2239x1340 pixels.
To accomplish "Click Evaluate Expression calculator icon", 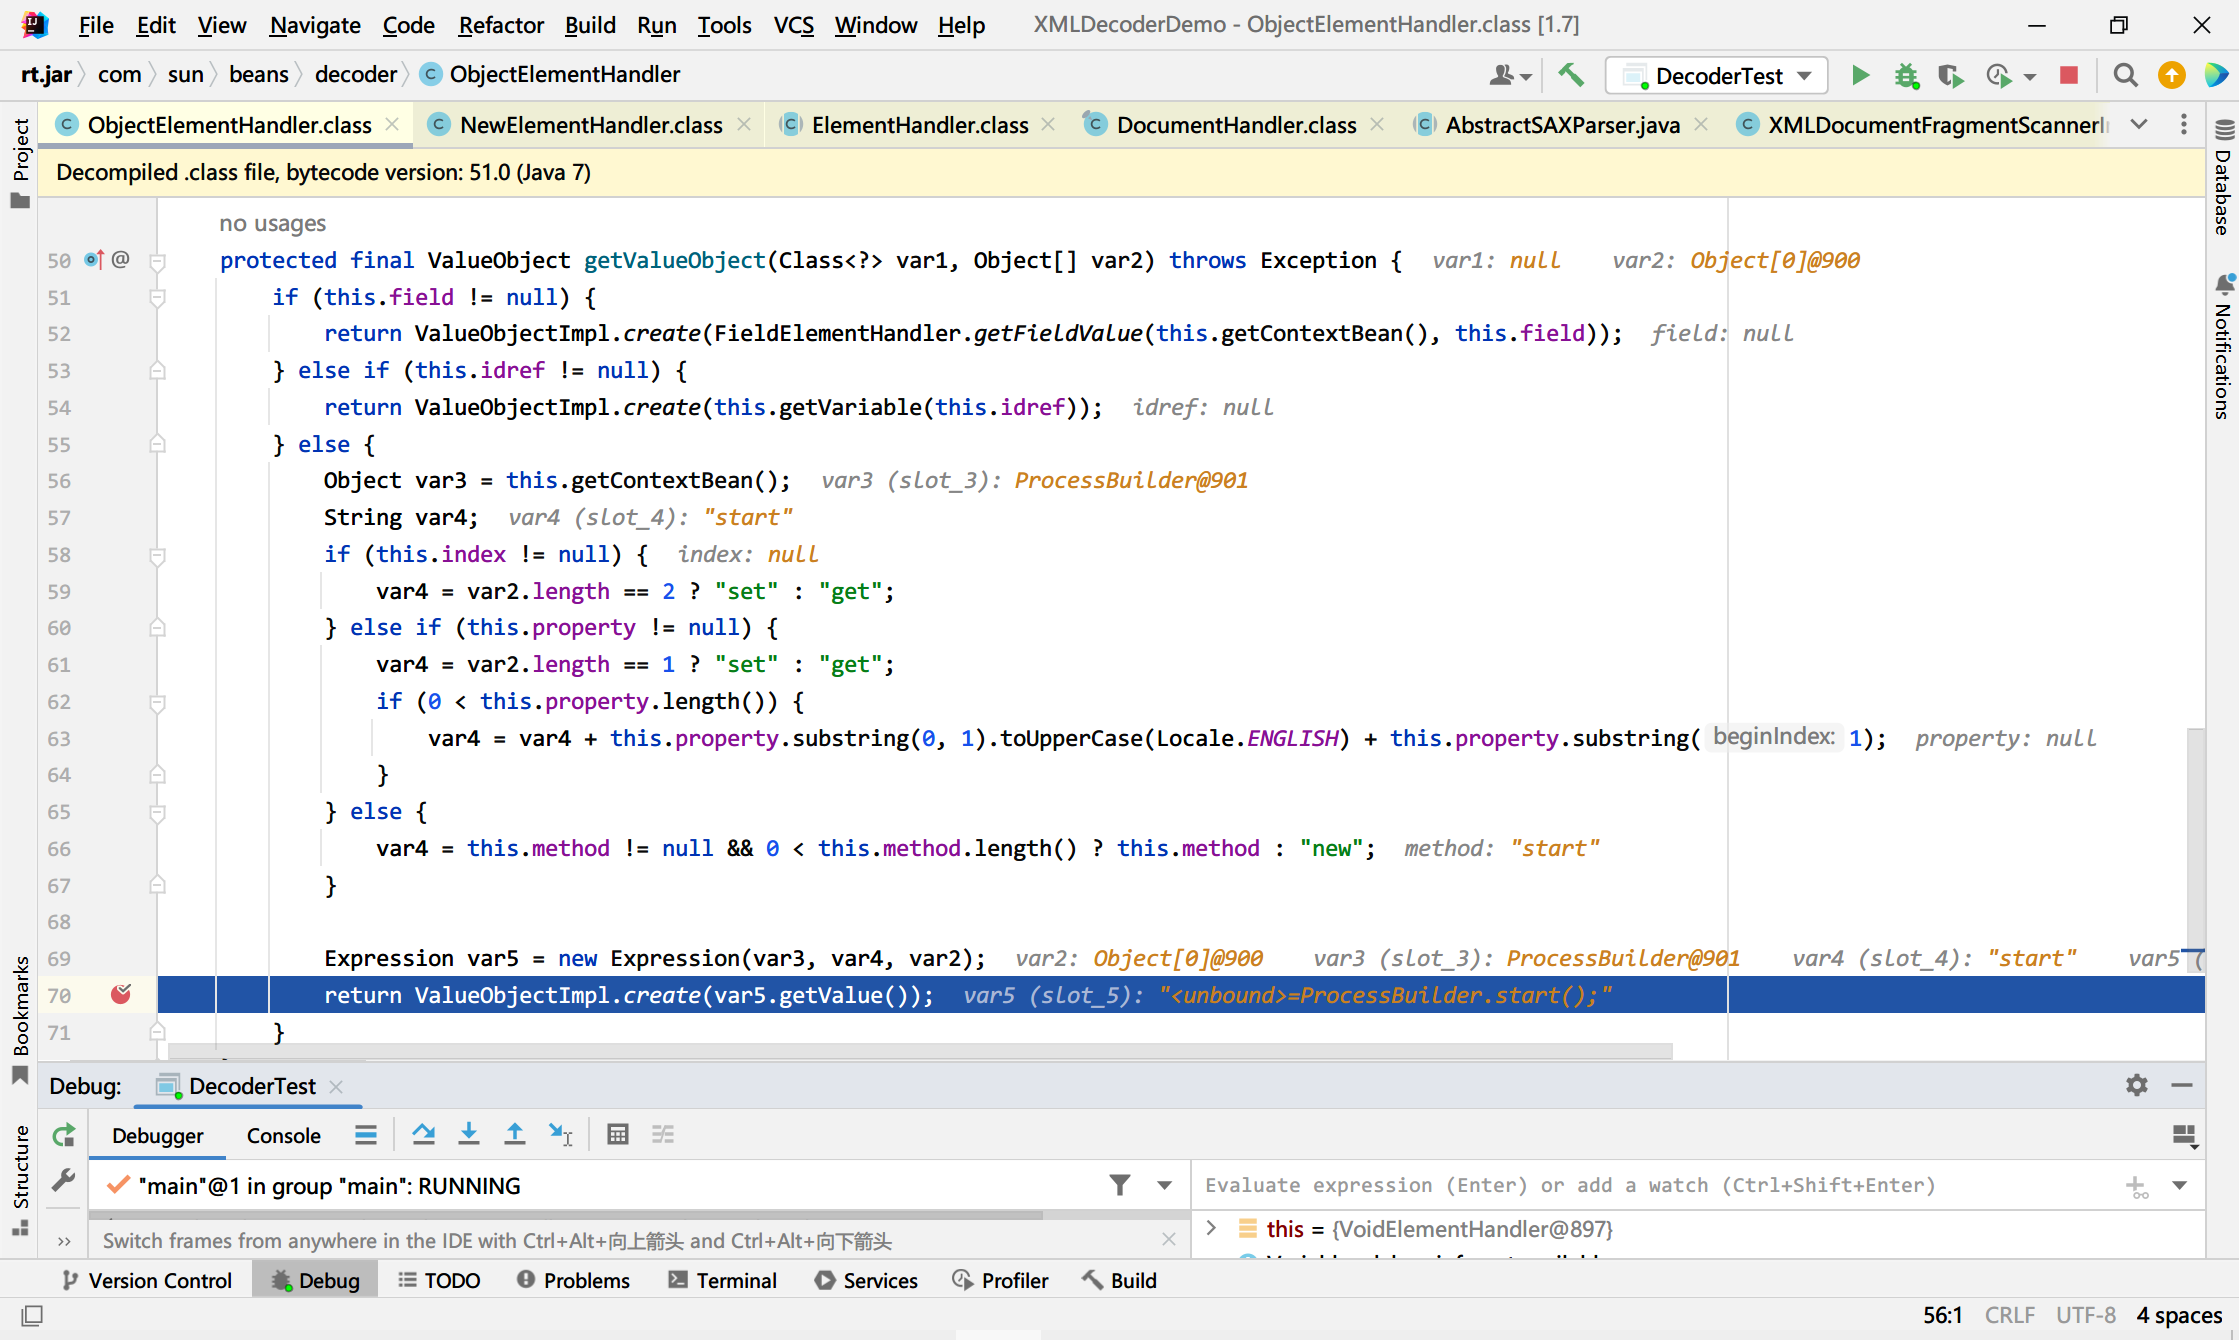I will pos(618,1134).
